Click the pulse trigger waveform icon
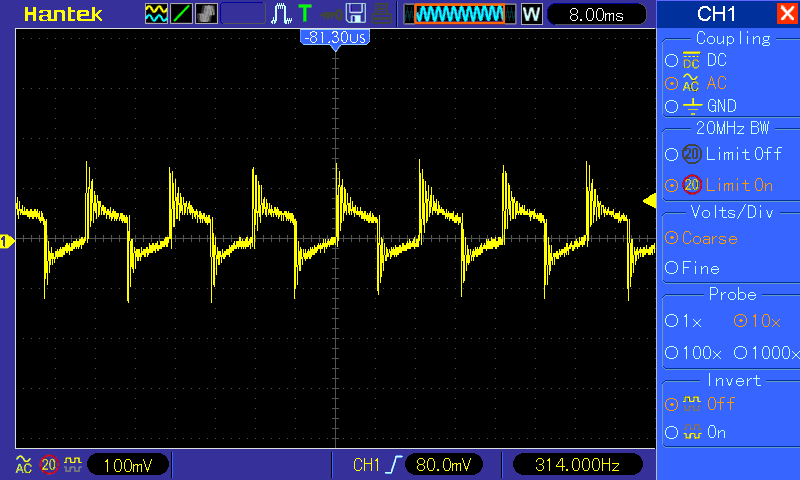This screenshot has width=800, height=480. (x=281, y=14)
